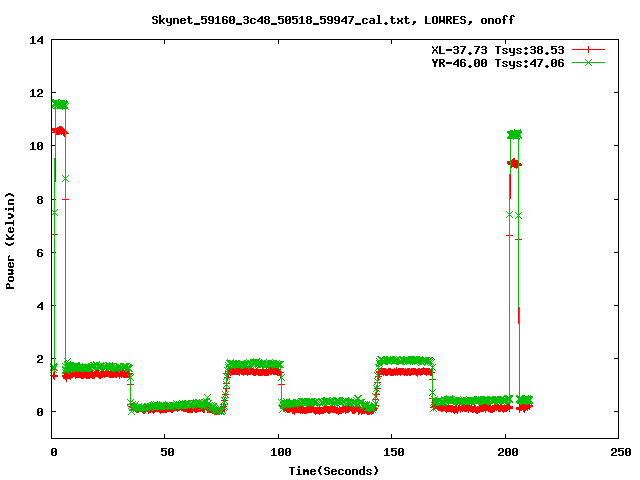The height and width of the screenshot is (480, 640).
Task: Click the Time(Seconds) axis label
Action: tap(333, 471)
